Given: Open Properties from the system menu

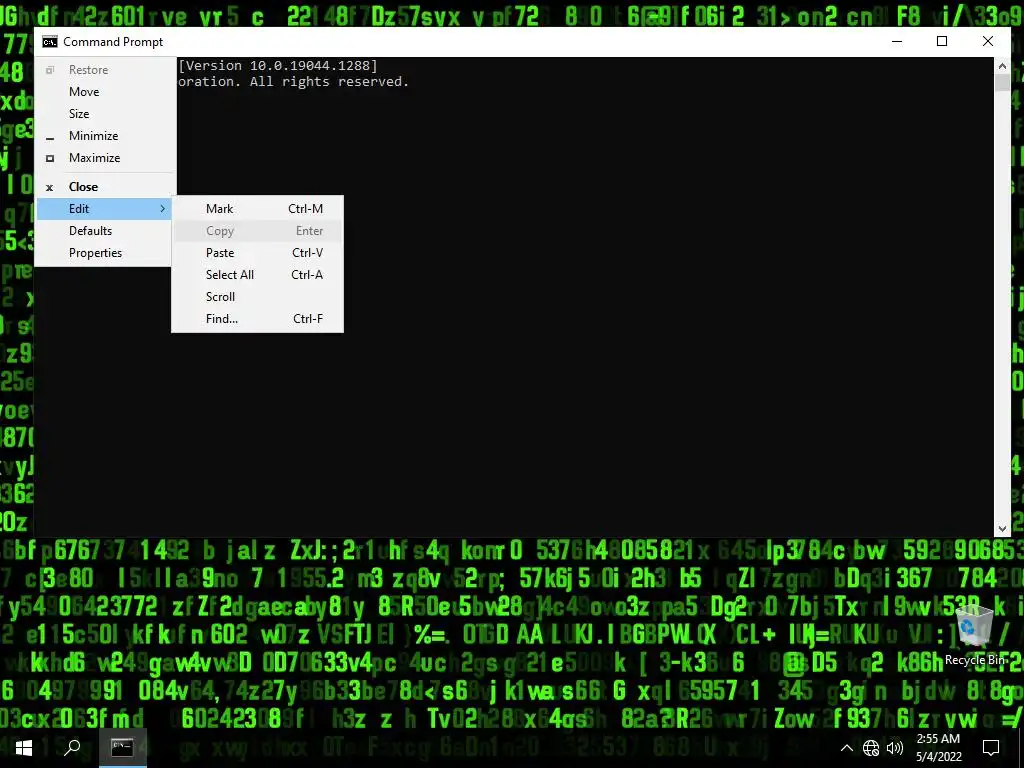Looking at the screenshot, I should click(105, 253).
